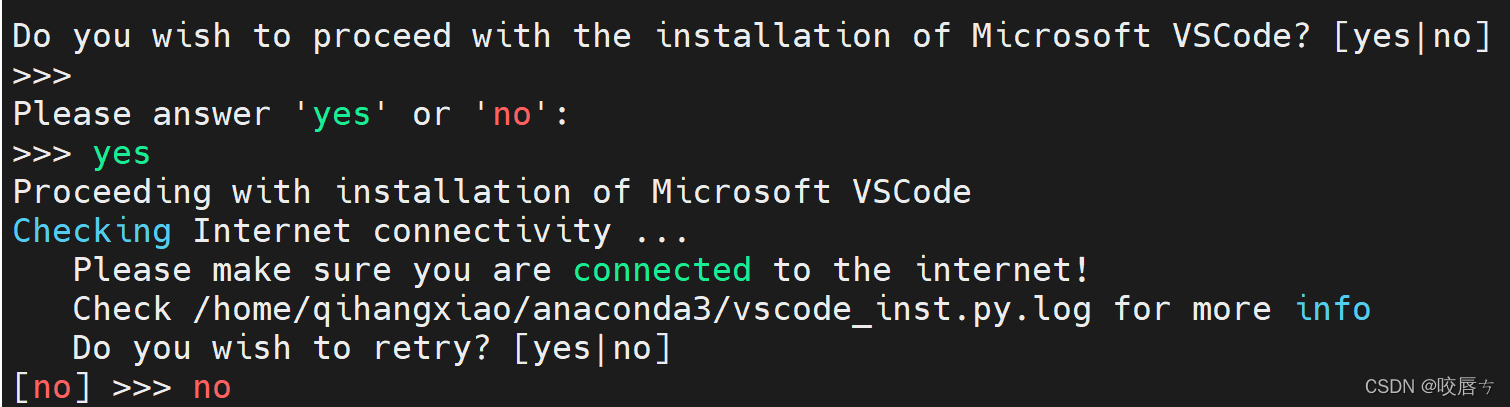Click the 'for more' text before info
The height and width of the screenshot is (407, 1510).
1192,309
